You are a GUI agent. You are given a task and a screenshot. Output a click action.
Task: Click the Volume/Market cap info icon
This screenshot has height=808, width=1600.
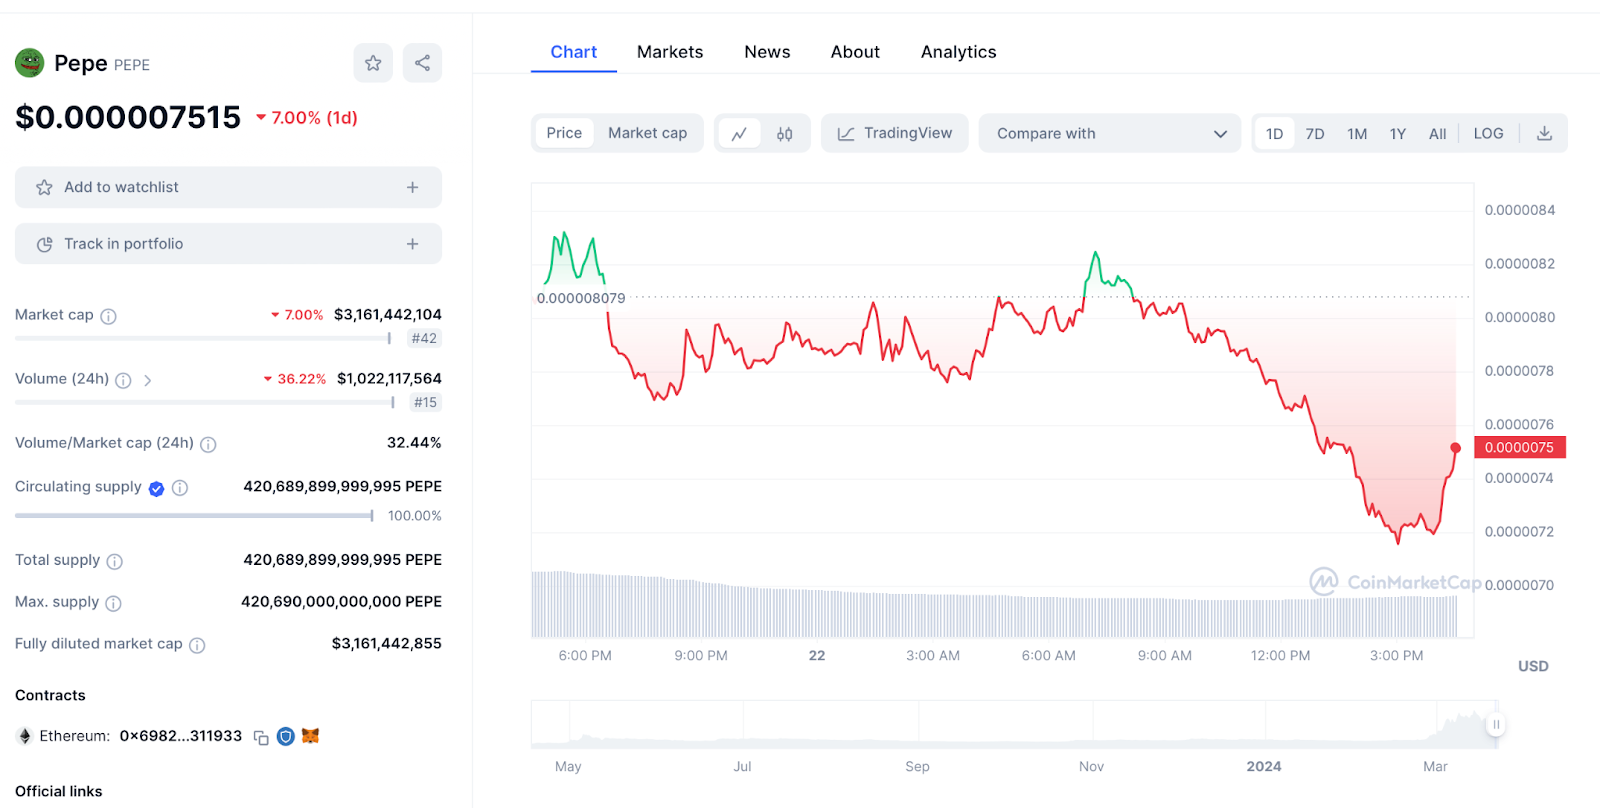pos(208,444)
